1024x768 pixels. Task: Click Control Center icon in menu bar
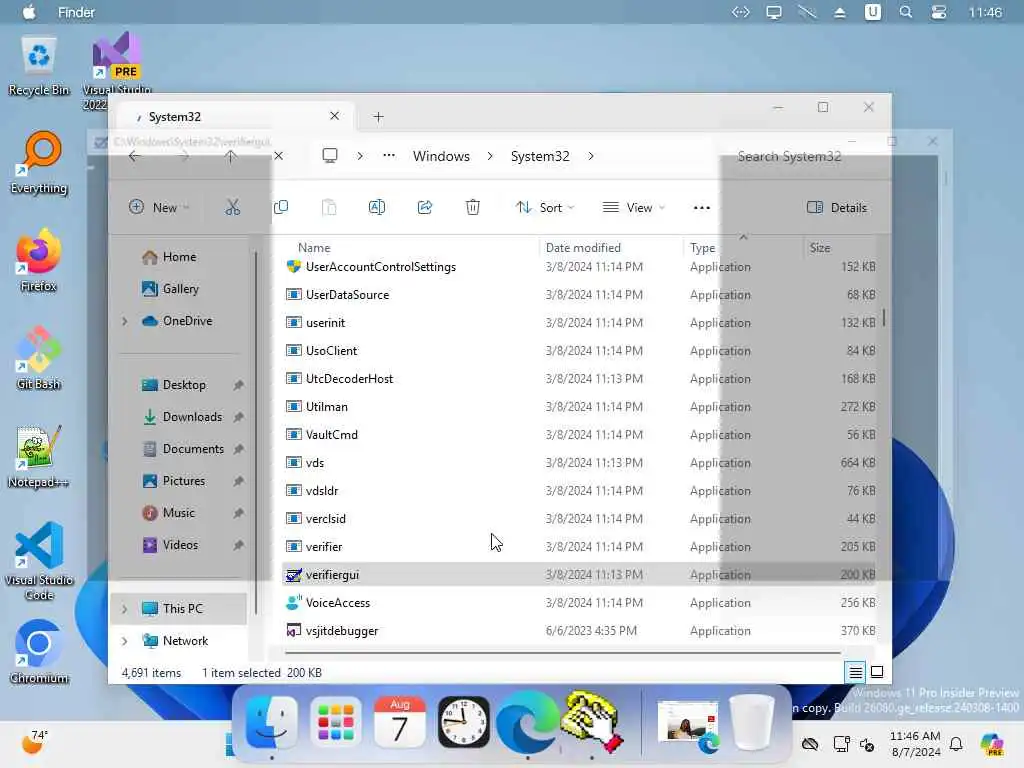tap(938, 12)
